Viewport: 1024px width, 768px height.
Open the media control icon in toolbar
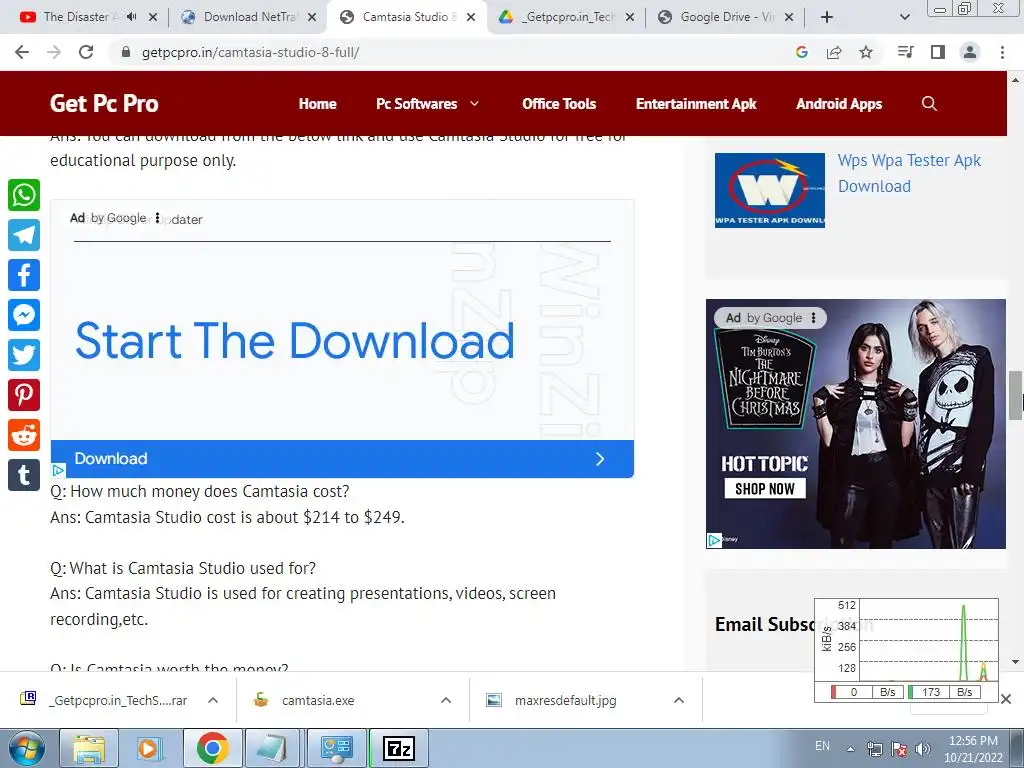[905, 52]
